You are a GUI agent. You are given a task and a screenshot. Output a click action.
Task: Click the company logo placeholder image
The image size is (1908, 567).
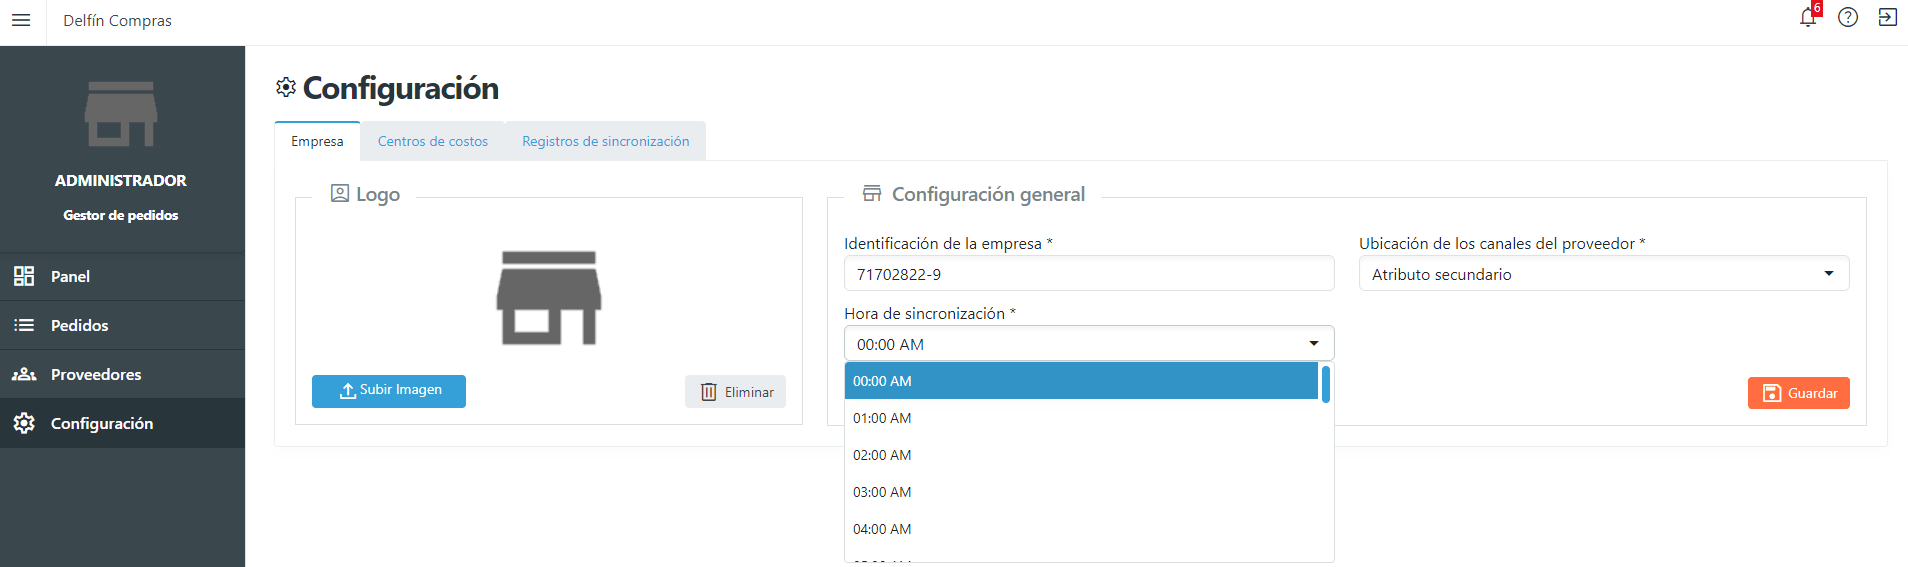pos(549,298)
